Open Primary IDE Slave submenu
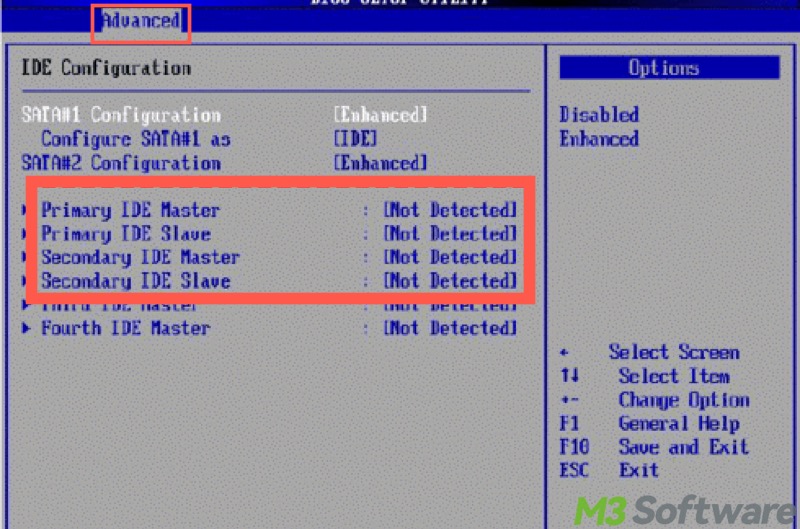 pyautogui.click(x=126, y=234)
